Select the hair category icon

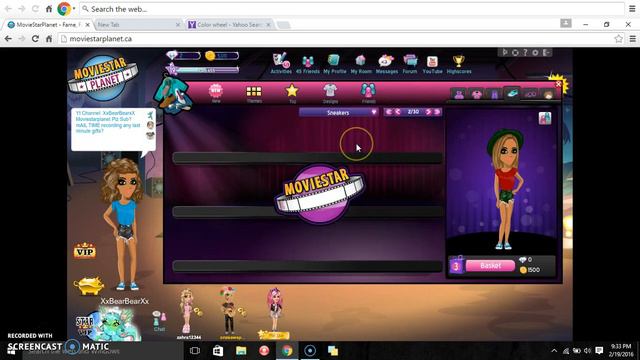tap(548, 95)
